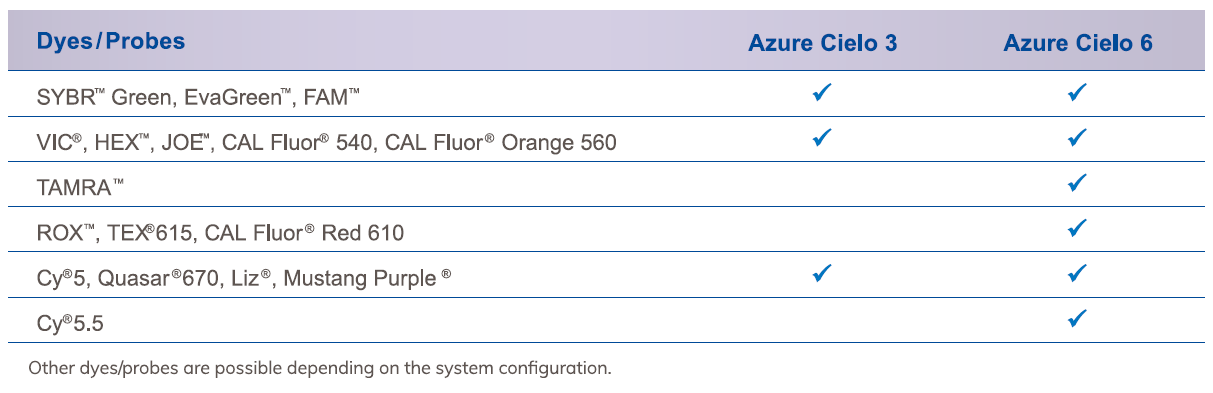Viewport: 1213px width, 393px height.
Task: Click the SYBR Green checkmark under Azure Cielo 6
Action: (x=1077, y=93)
